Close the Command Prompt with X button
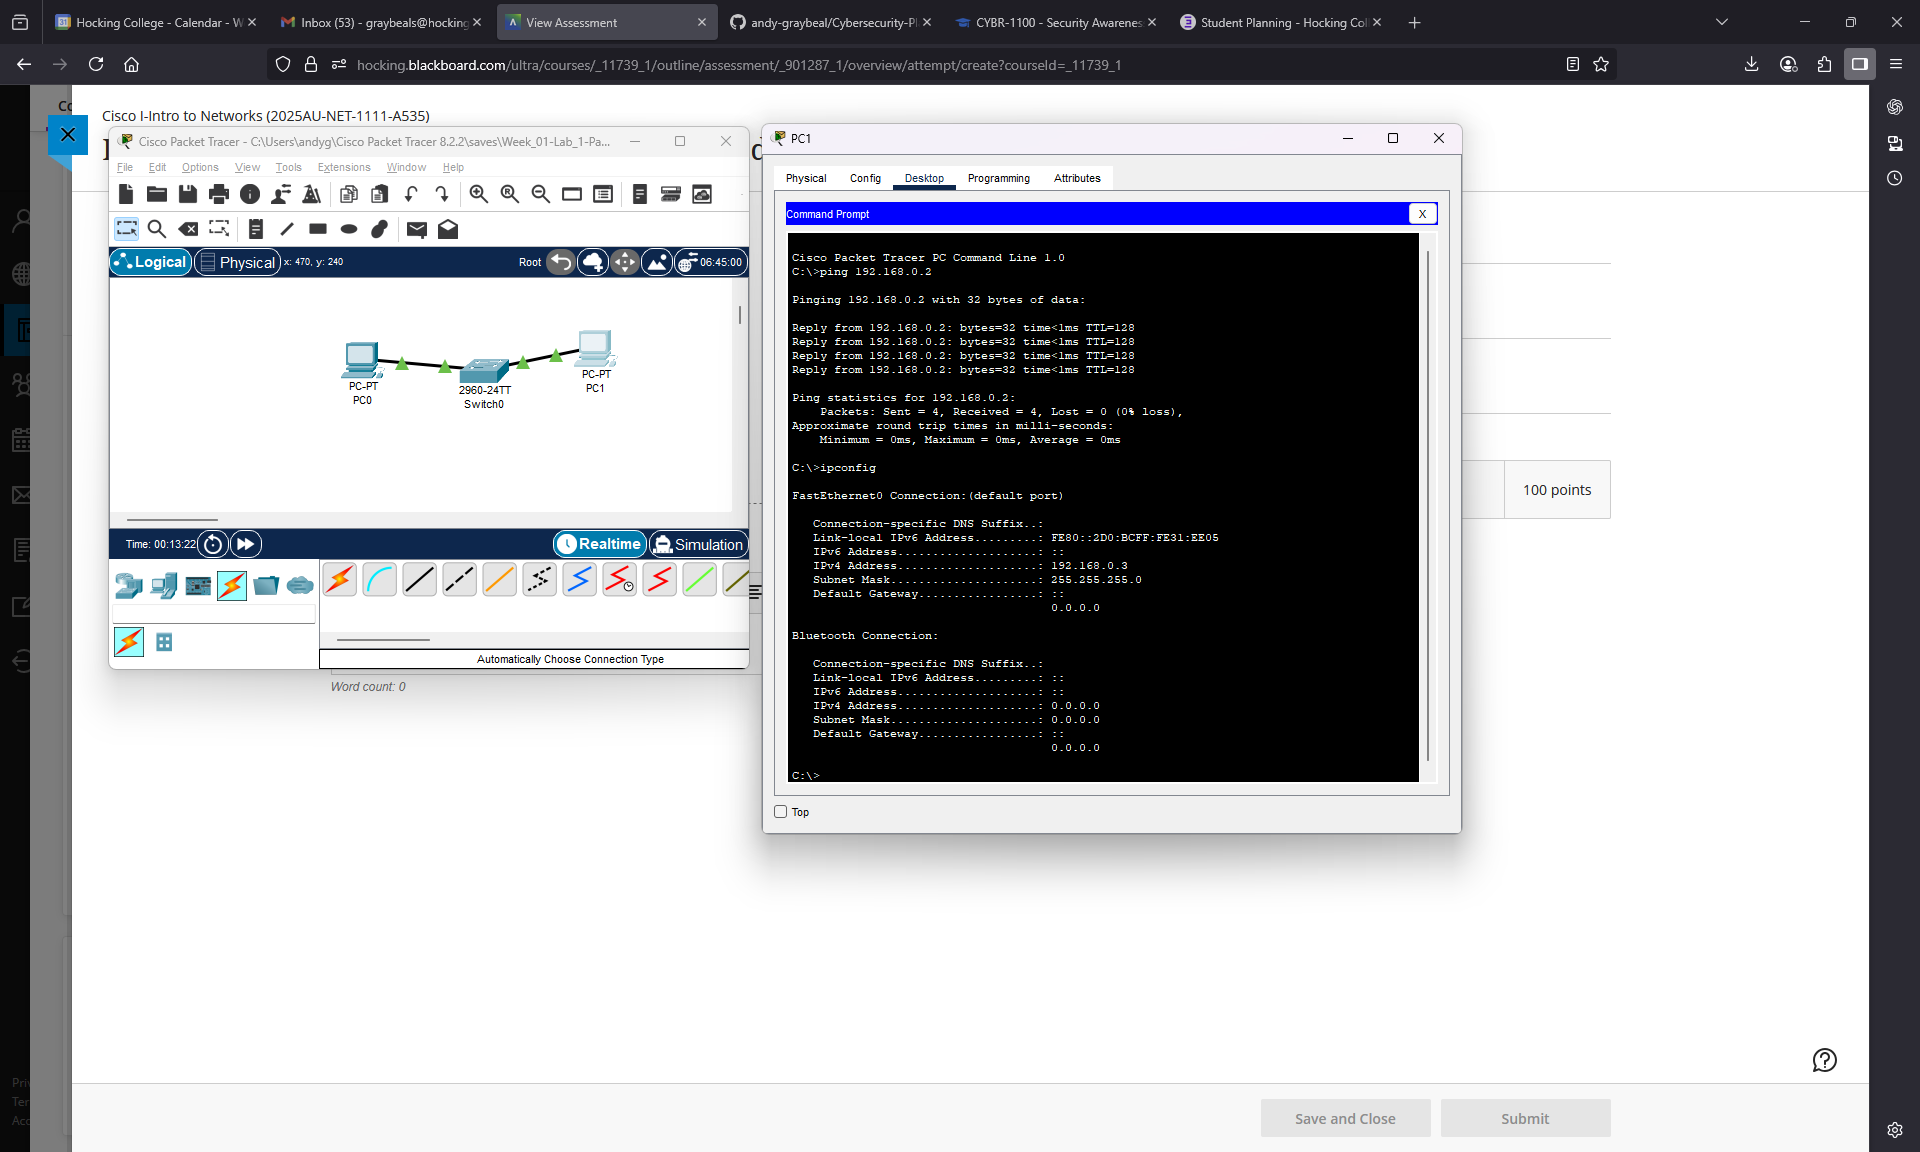The width and height of the screenshot is (1920, 1152). [x=1422, y=214]
